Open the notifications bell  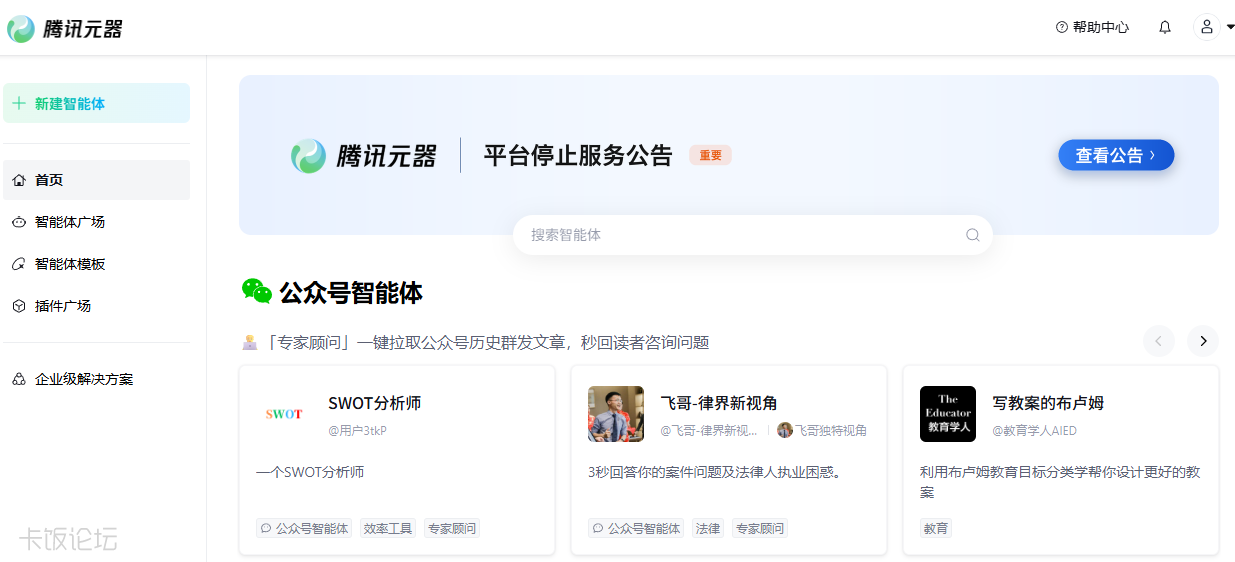(x=1165, y=28)
